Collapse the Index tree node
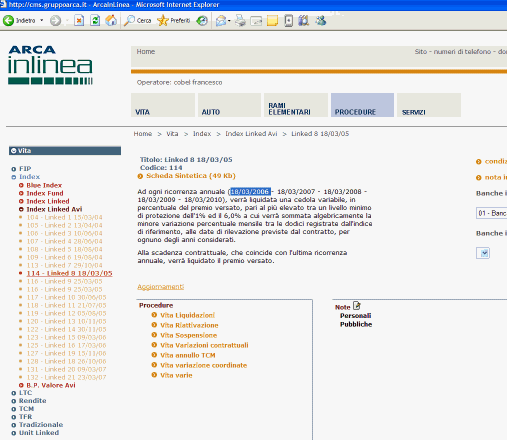The width and height of the screenshot is (507, 440). (14, 177)
